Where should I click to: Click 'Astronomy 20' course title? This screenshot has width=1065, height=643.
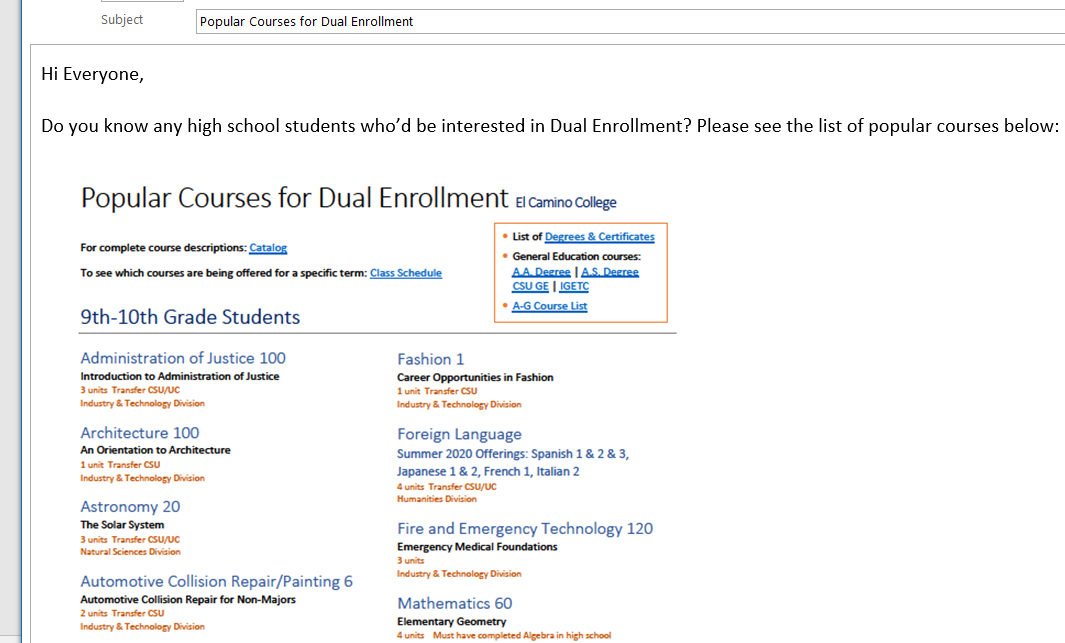point(130,507)
